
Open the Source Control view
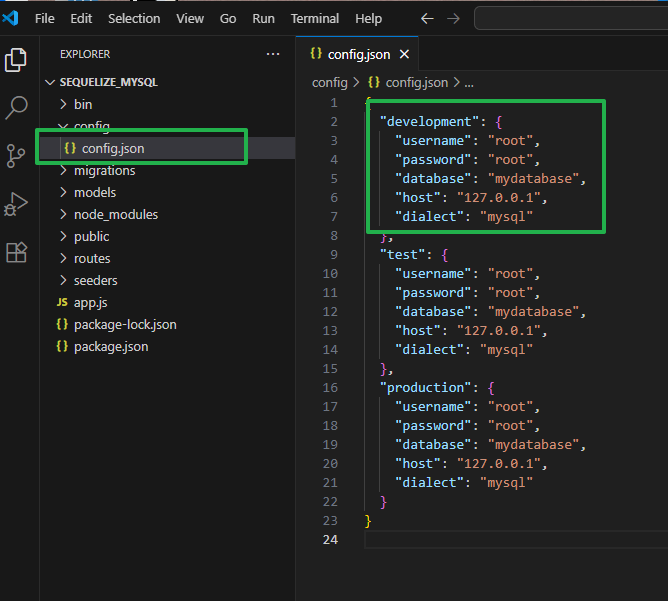click(x=16, y=156)
